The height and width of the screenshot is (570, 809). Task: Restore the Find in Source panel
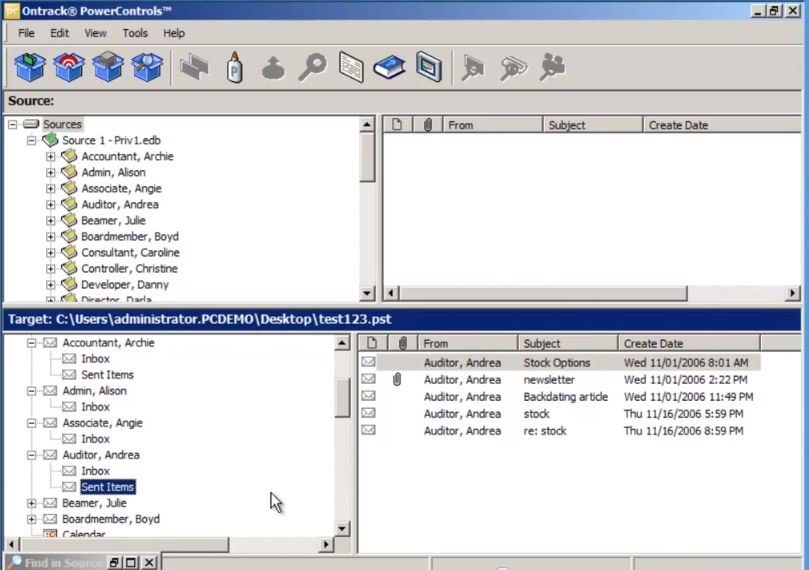[x=114, y=562]
